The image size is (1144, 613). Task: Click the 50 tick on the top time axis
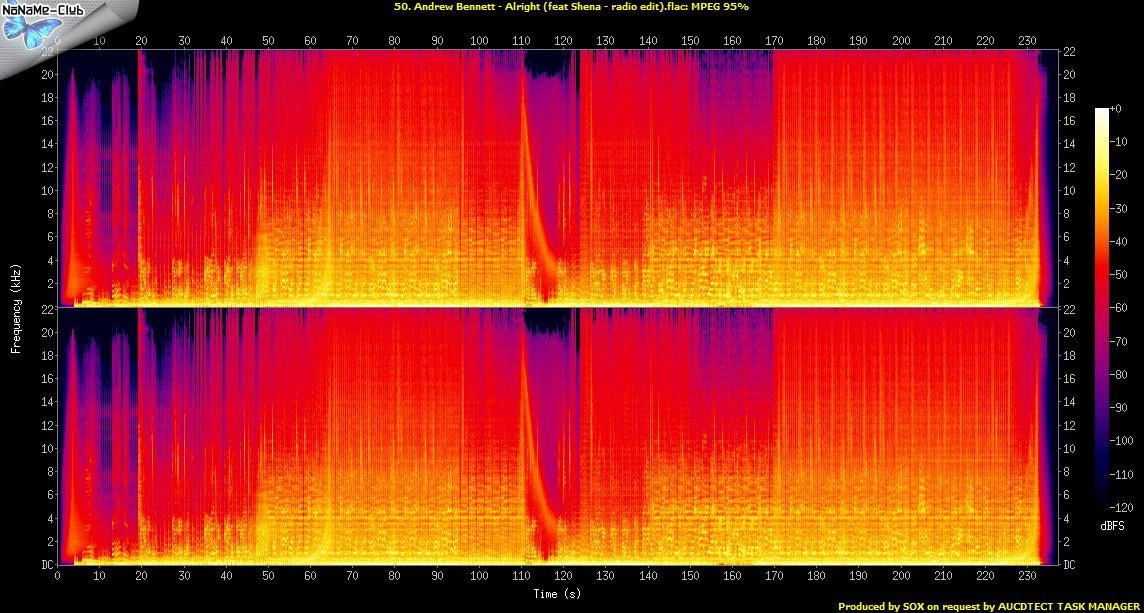pyautogui.click(x=268, y=42)
